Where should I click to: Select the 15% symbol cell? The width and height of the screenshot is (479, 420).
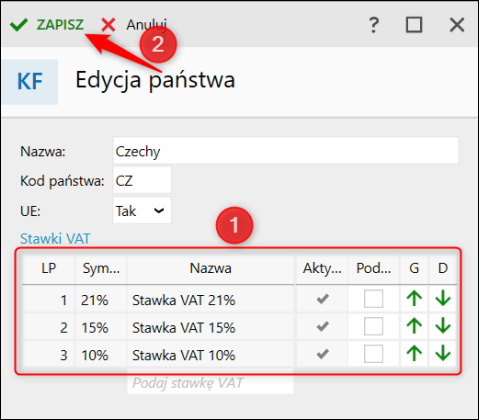tap(101, 327)
